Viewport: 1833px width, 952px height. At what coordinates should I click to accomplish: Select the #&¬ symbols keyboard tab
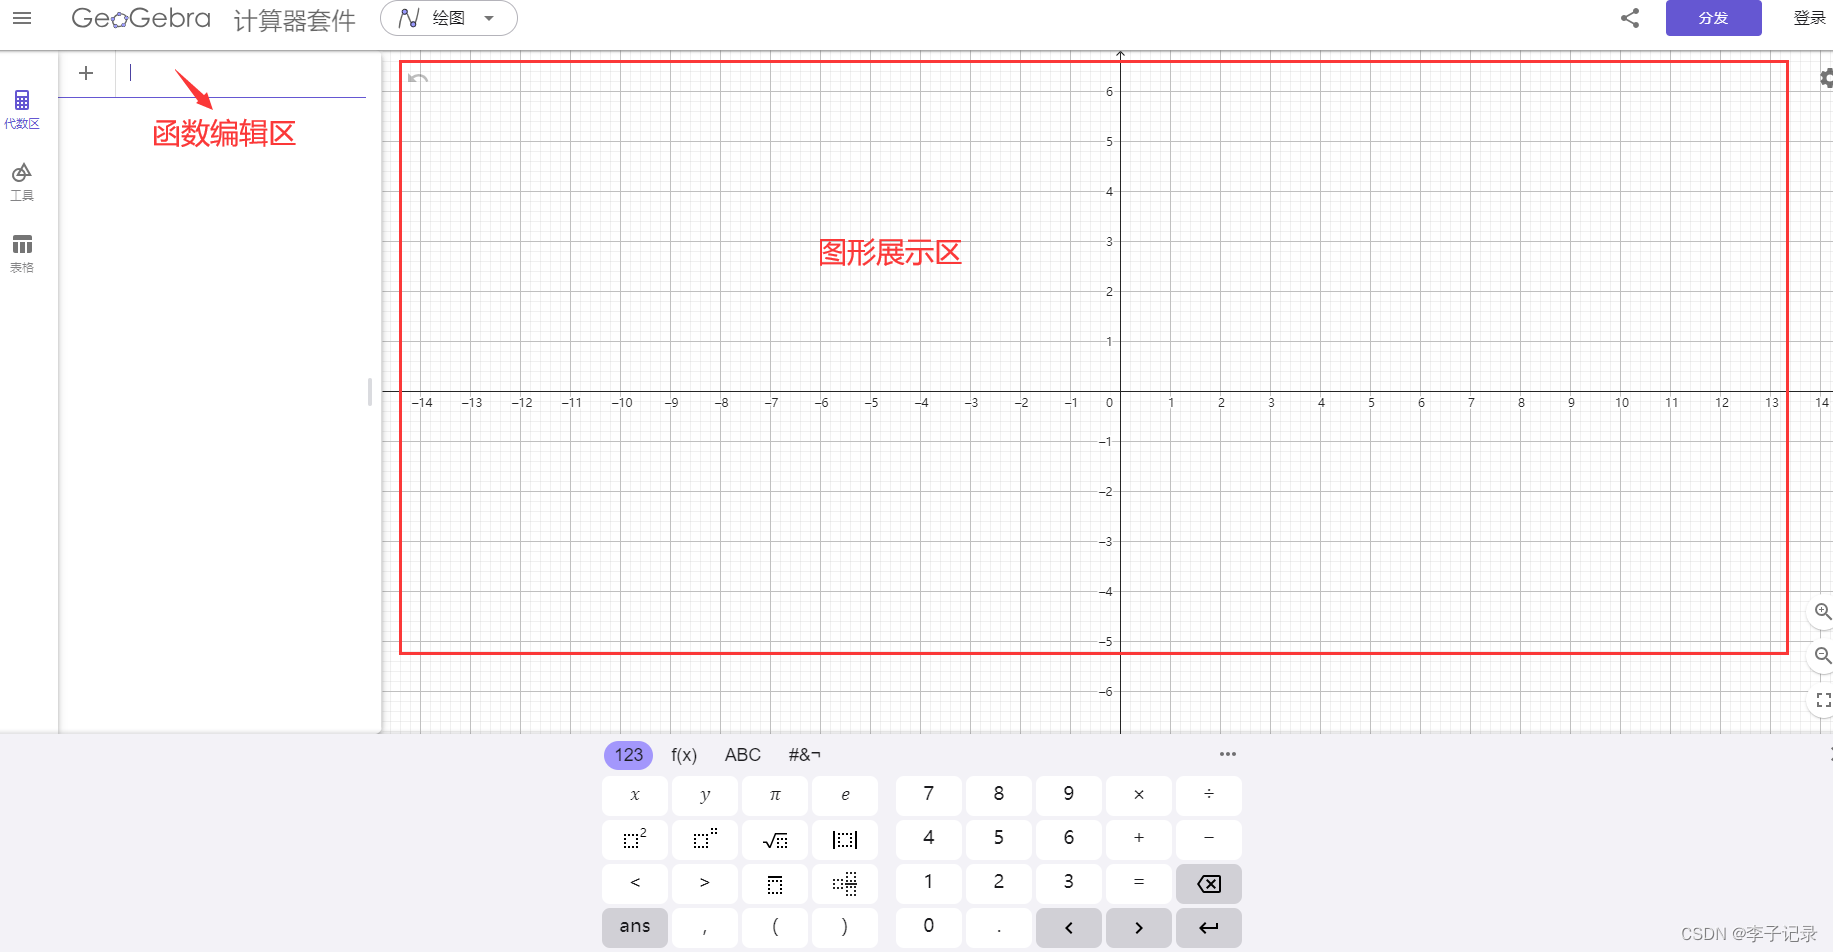pos(804,755)
